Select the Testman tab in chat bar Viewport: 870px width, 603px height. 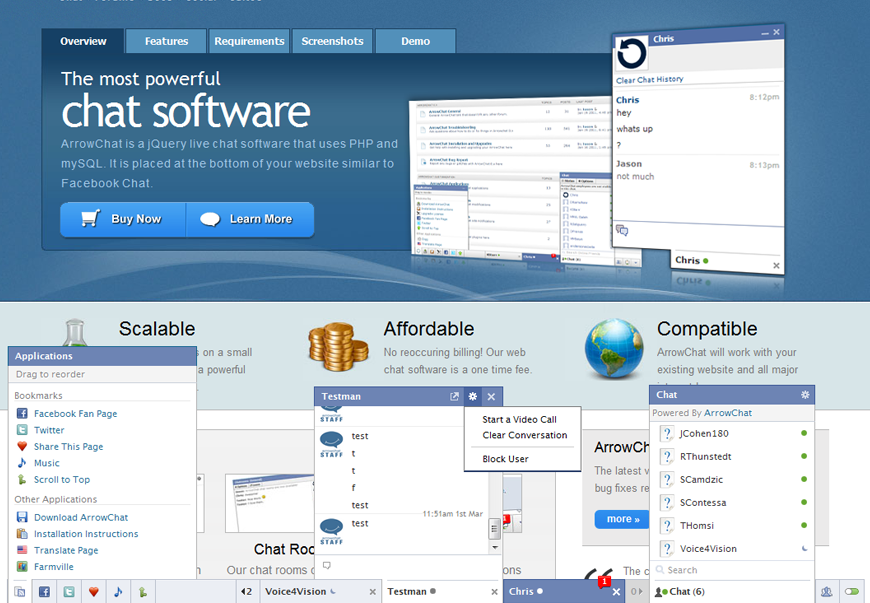(442, 591)
